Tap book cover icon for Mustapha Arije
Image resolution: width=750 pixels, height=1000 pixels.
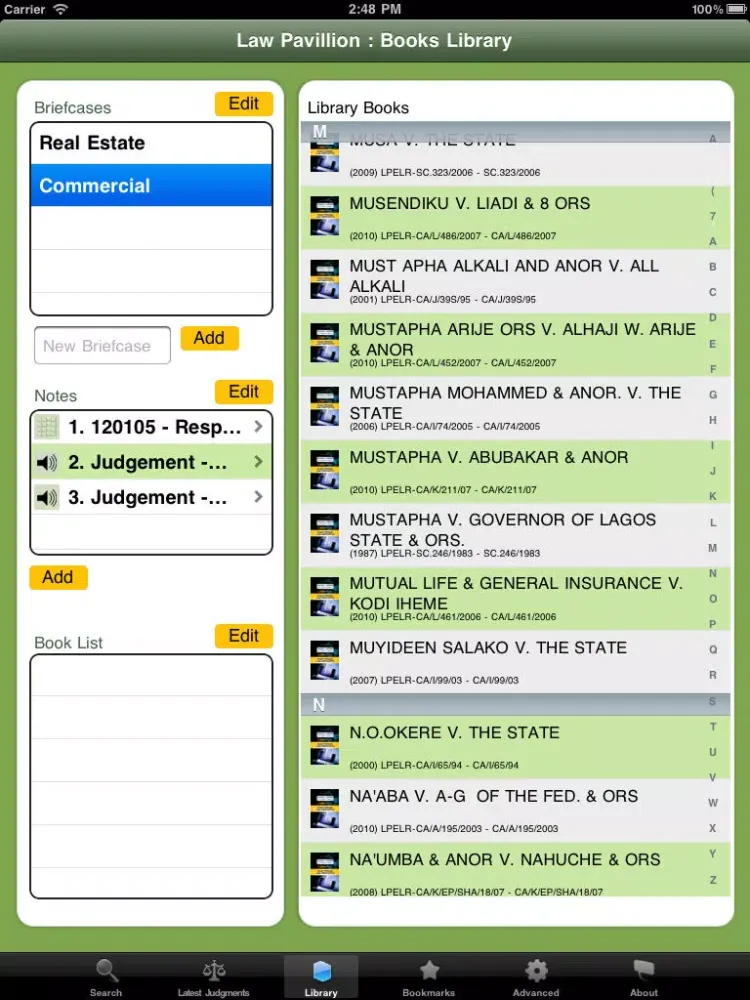click(325, 342)
